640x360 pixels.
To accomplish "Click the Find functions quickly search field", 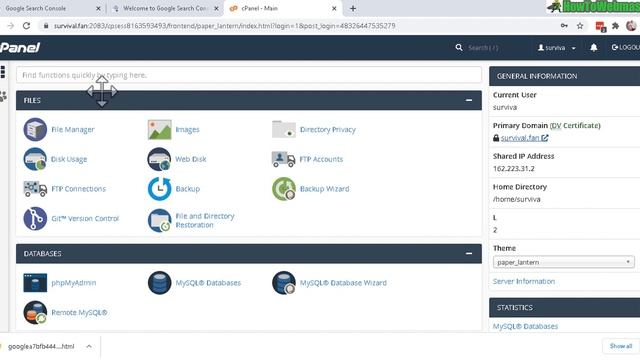I will tap(249, 75).
